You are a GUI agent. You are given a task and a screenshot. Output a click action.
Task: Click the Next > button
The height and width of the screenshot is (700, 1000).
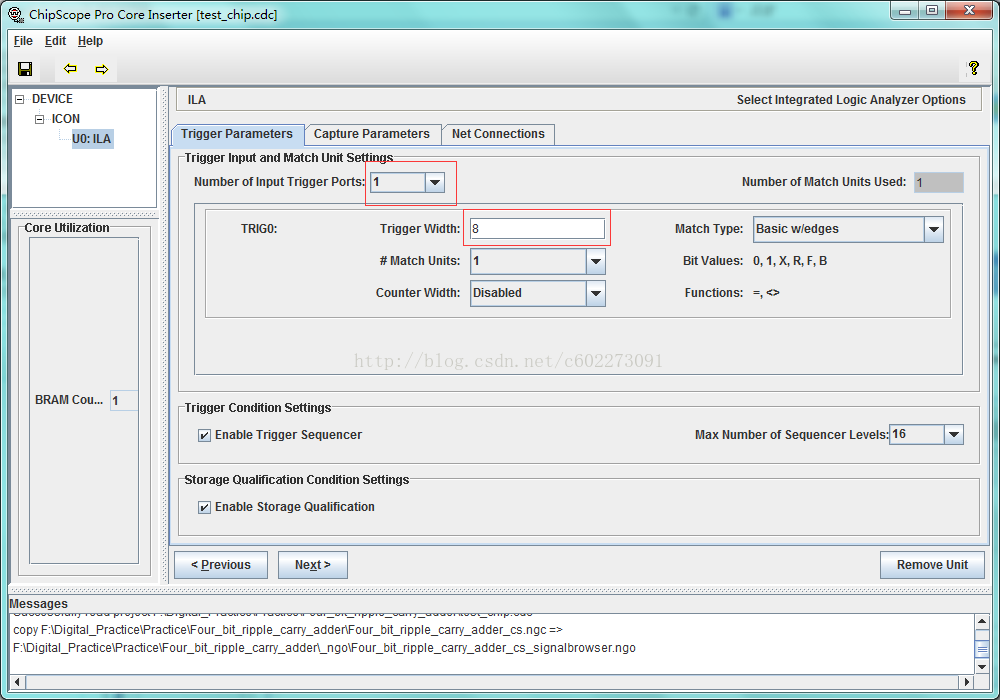pyautogui.click(x=312, y=565)
